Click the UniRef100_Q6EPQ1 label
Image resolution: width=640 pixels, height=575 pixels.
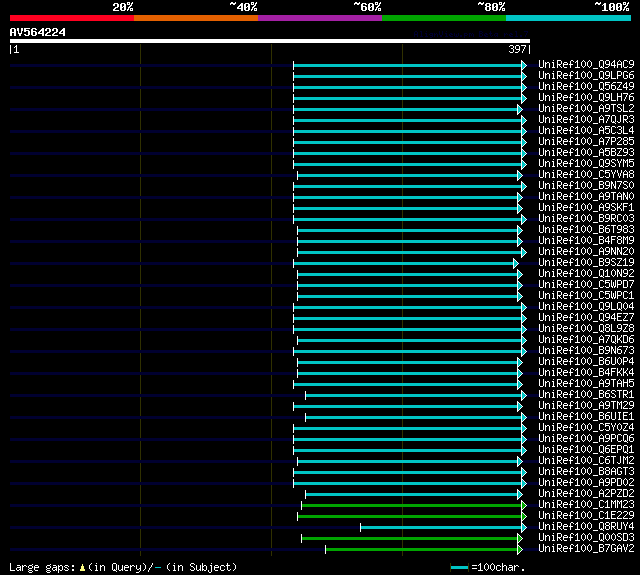[586, 450]
